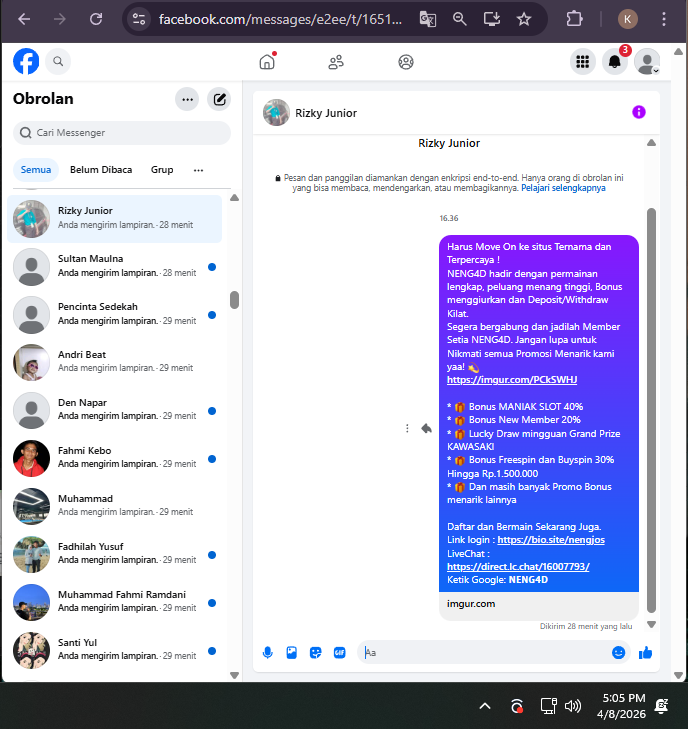The image size is (688, 729).
Task: Open the imgur.com/PCkSWHJ link
Action: (x=512, y=379)
